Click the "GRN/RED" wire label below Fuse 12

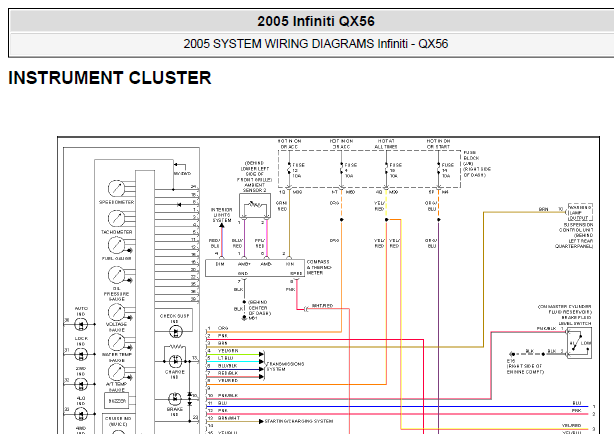(x=282, y=206)
